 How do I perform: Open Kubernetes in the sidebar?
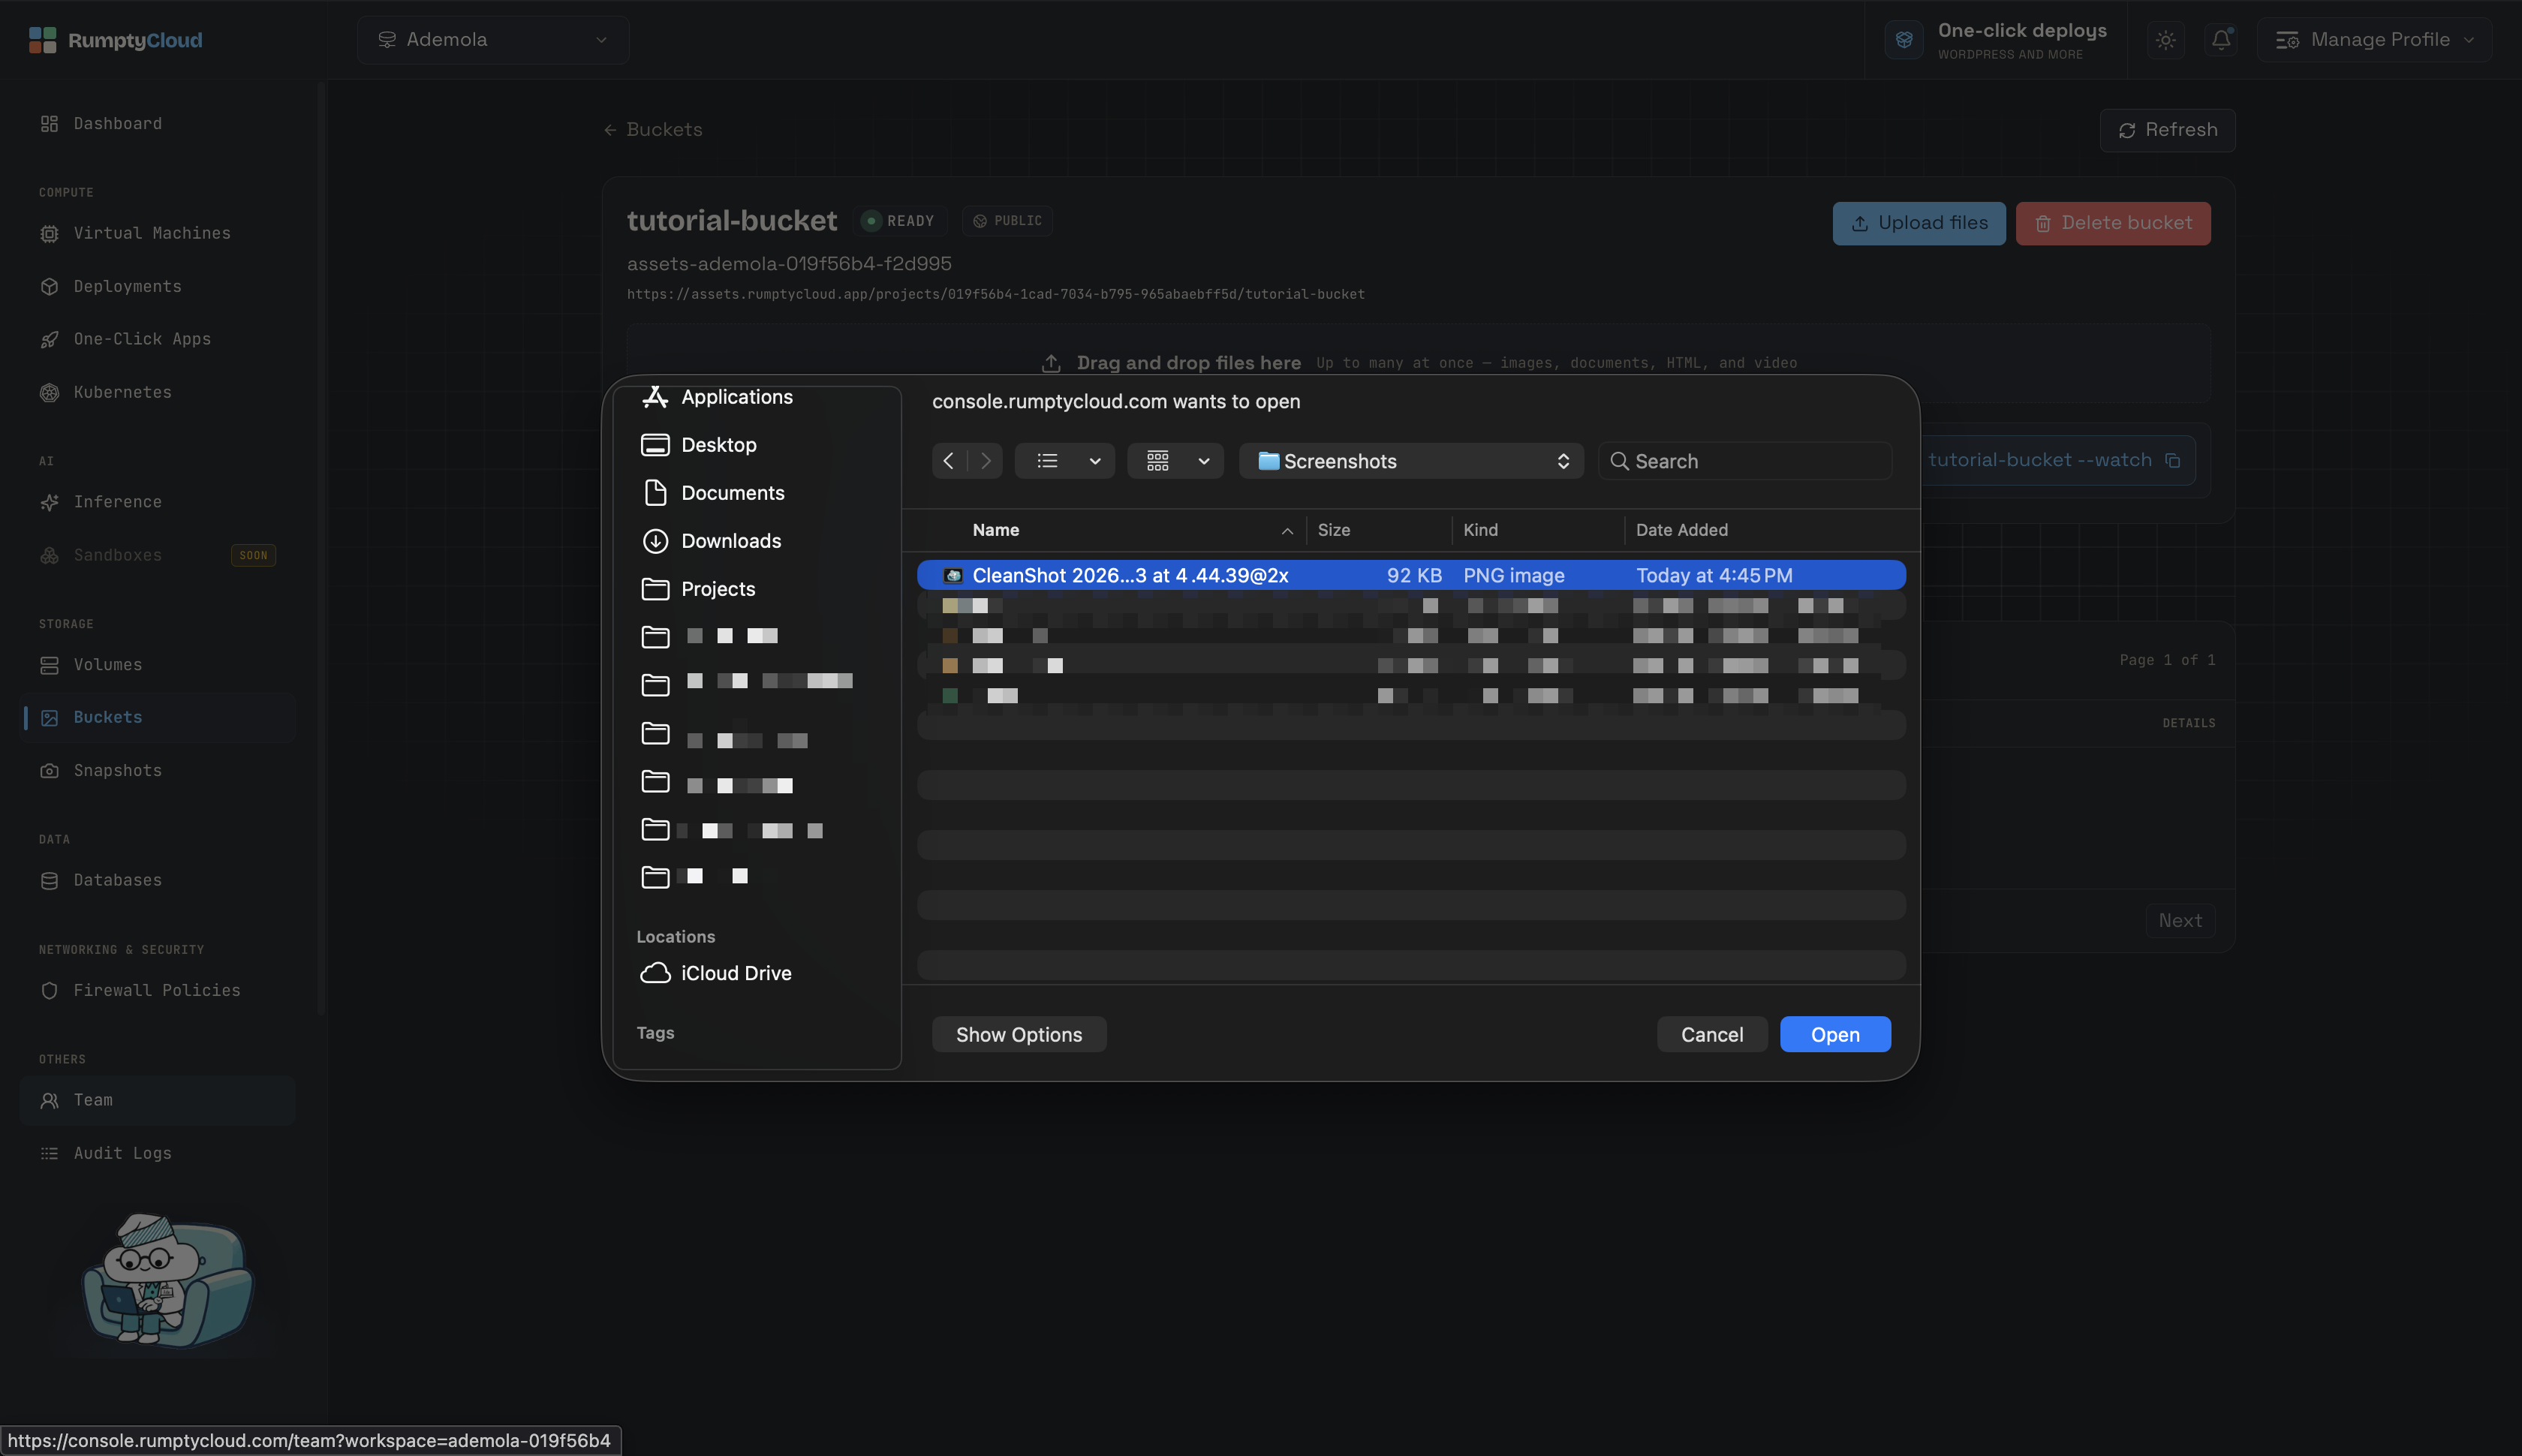point(122,392)
